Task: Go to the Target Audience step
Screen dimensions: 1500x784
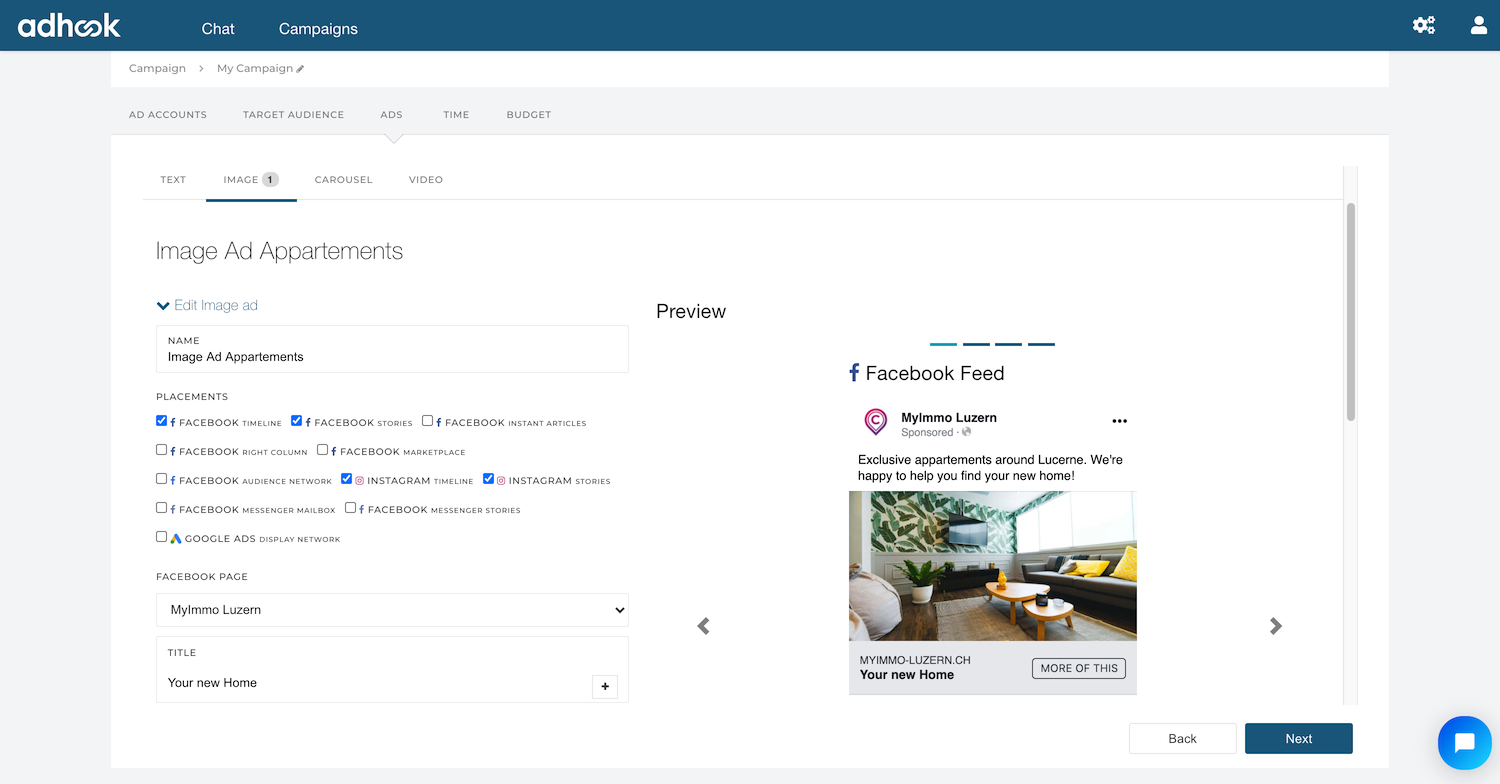Action: pyautogui.click(x=293, y=115)
